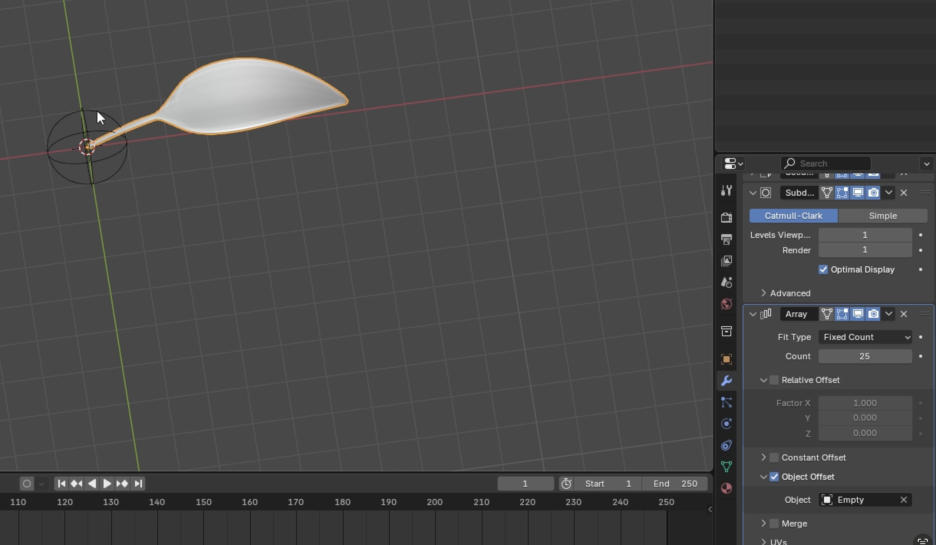This screenshot has width=936, height=545.
Task: Toggle Subdivision modifier viewport display
Action: [858, 193]
